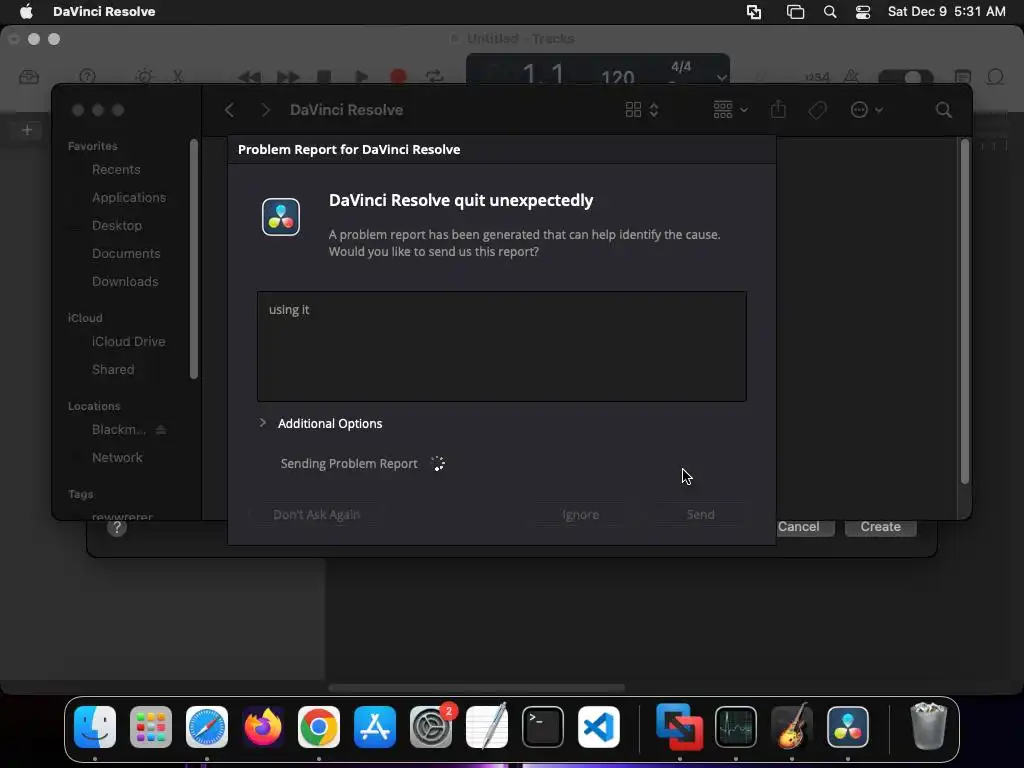Click the Smart Controls icon in GarageBand
This screenshot has height=768, width=1024.
click(144, 77)
